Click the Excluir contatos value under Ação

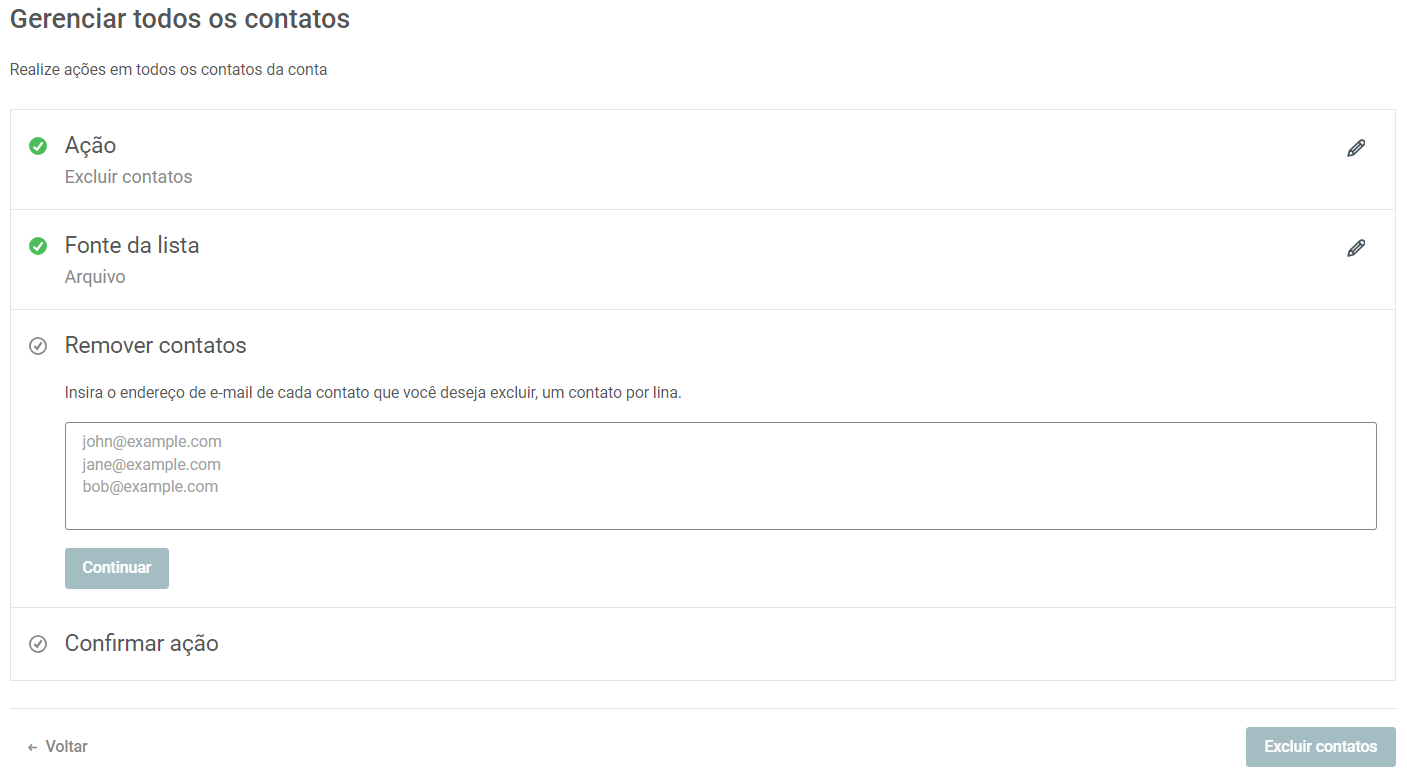point(128,177)
